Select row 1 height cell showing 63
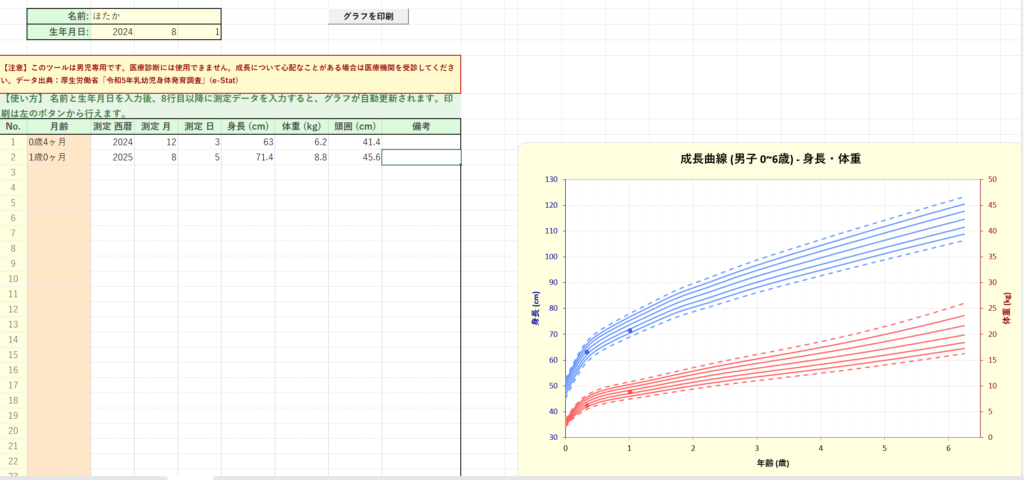Screen dimensions: 1024x480 point(248,142)
